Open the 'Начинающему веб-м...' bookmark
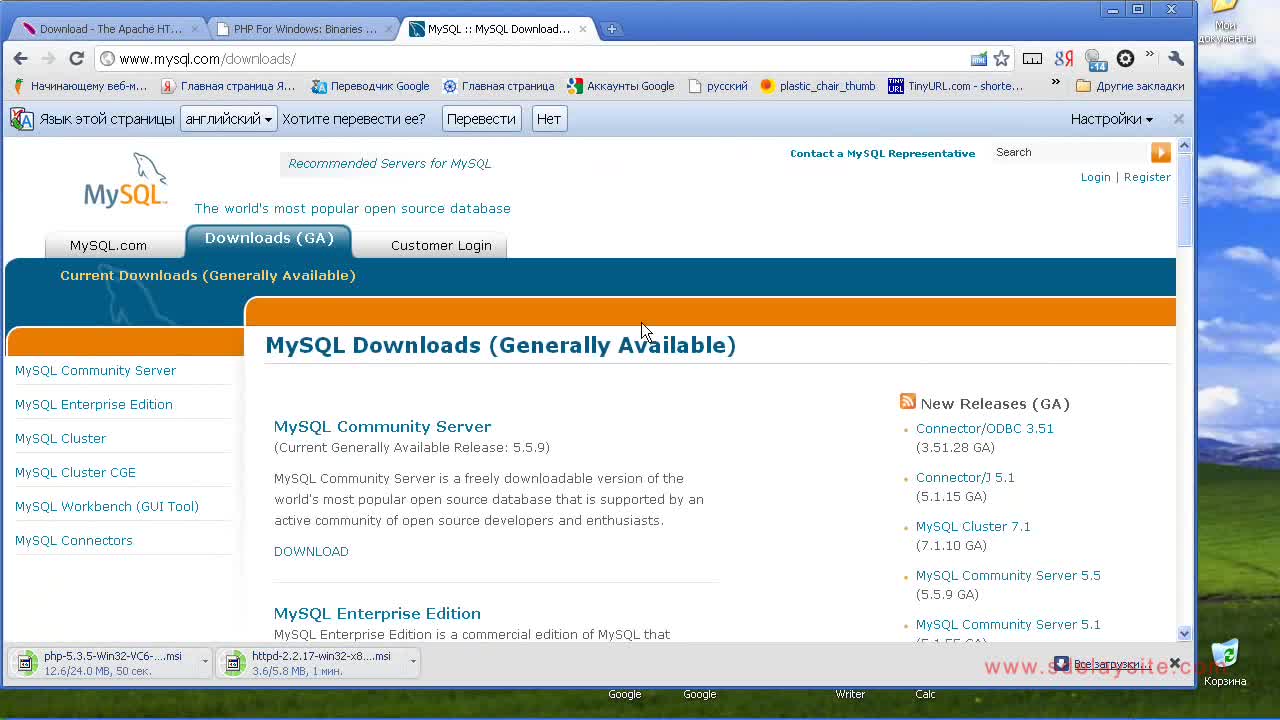This screenshot has height=720, width=1280. tap(79, 86)
